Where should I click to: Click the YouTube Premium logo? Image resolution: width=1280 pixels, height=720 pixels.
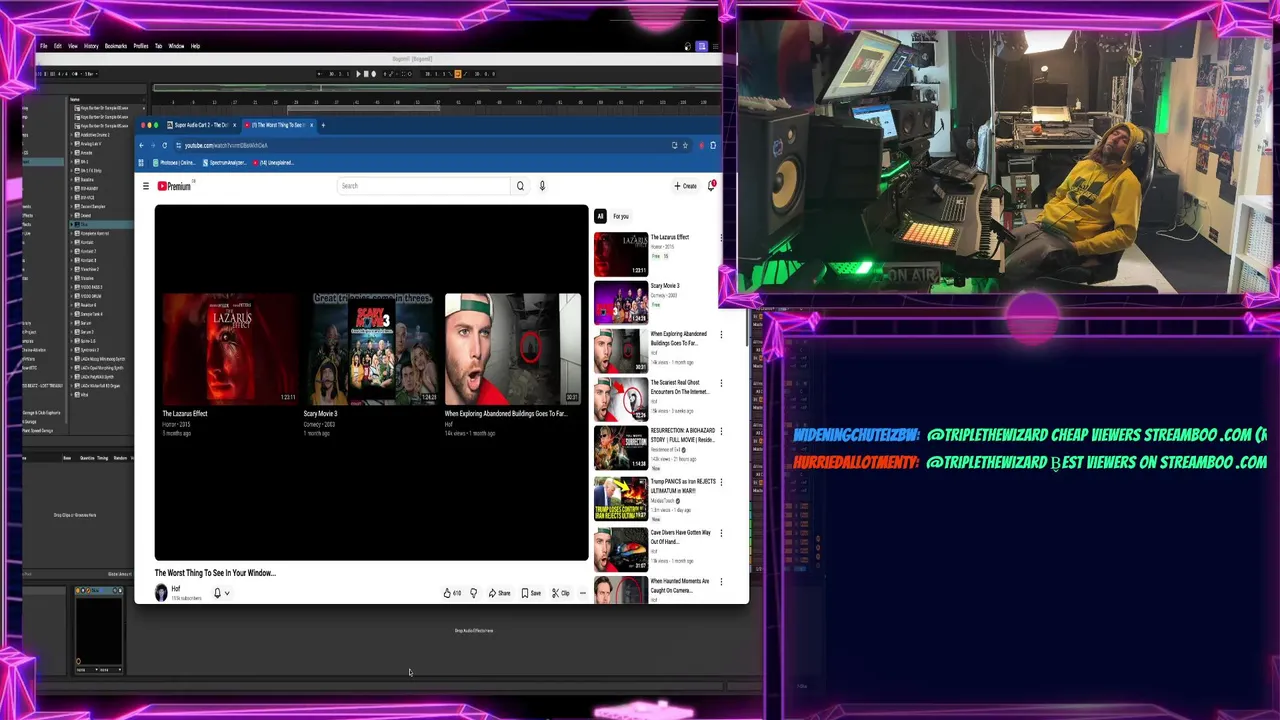coord(175,186)
